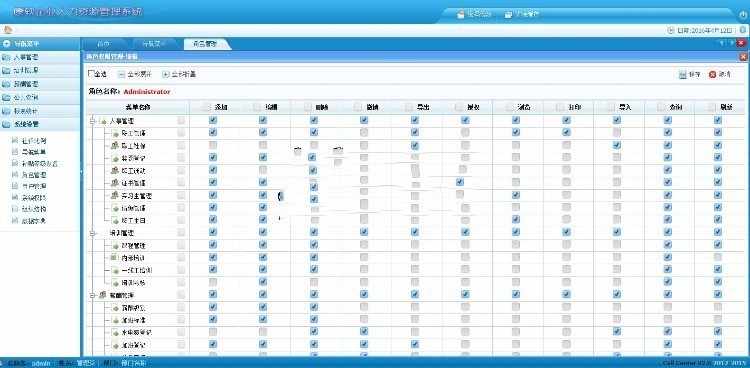Click the clock icon next to the date
Screen dimensions: 750x368
click(671, 30)
